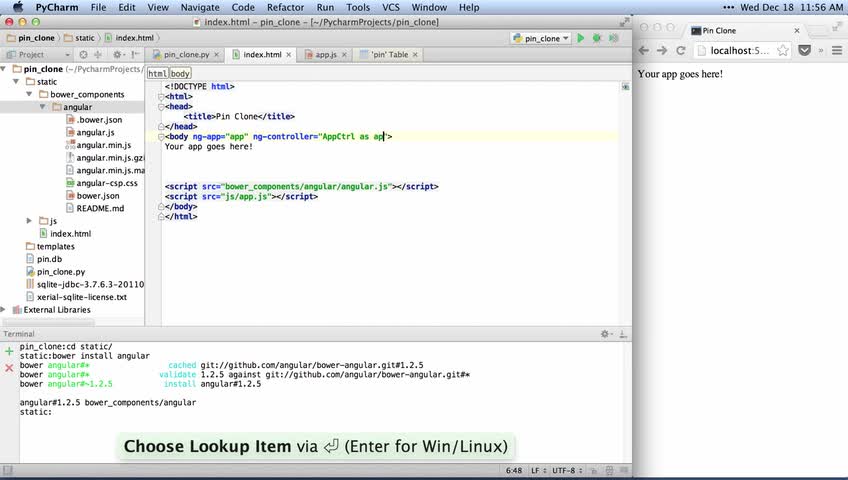Open pin_clone run configuration dropdown
The image size is (848, 480).
click(x=541, y=38)
